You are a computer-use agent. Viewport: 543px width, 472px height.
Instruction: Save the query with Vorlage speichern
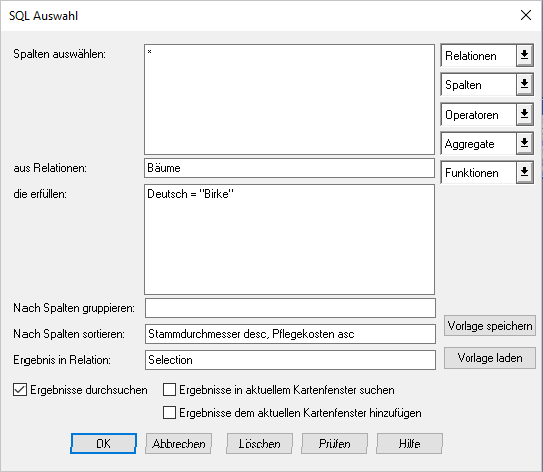490,326
